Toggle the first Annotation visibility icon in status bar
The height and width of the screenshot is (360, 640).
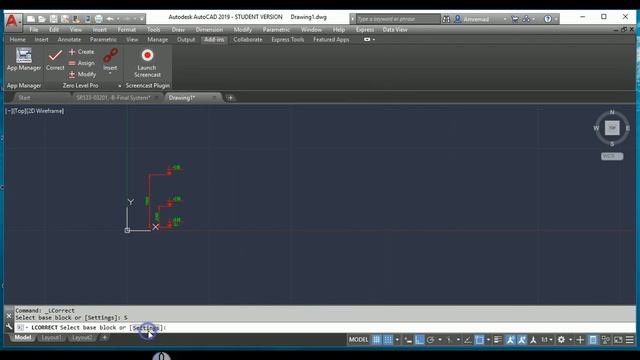coord(510,340)
